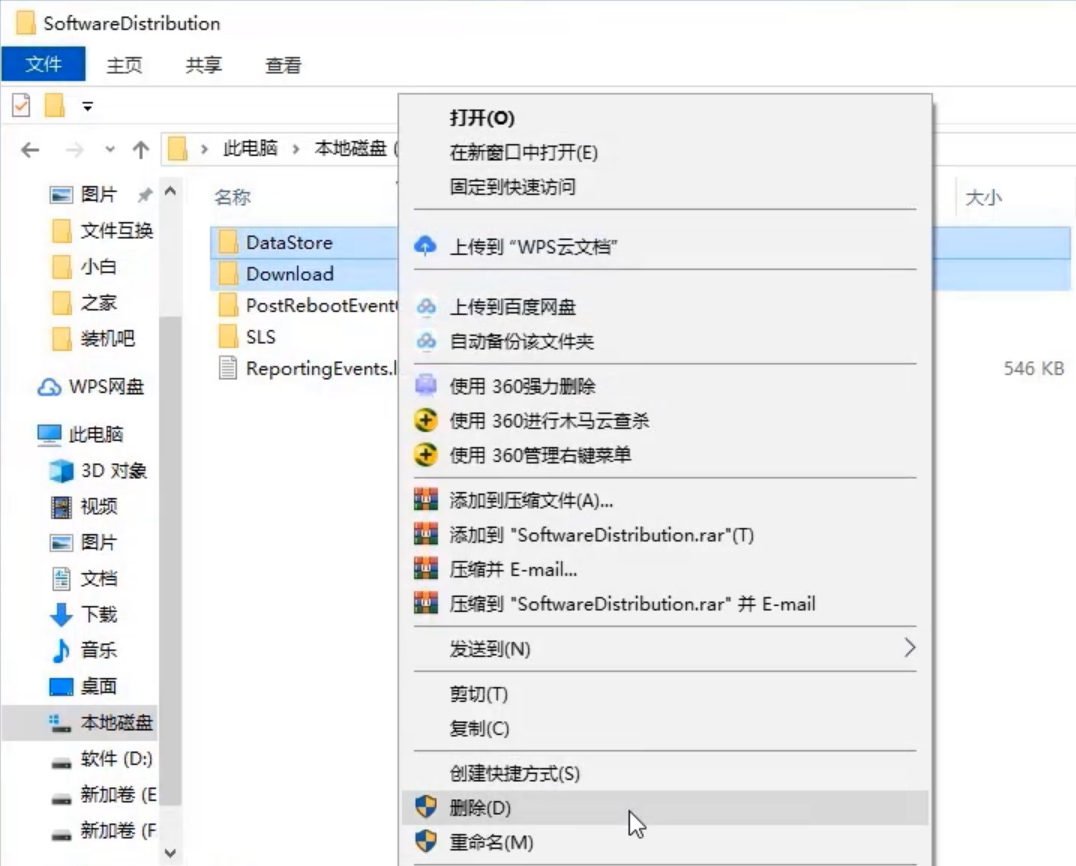Click the shield icon beside 删除(D)
This screenshot has height=866, width=1076.
click(426, 807)
